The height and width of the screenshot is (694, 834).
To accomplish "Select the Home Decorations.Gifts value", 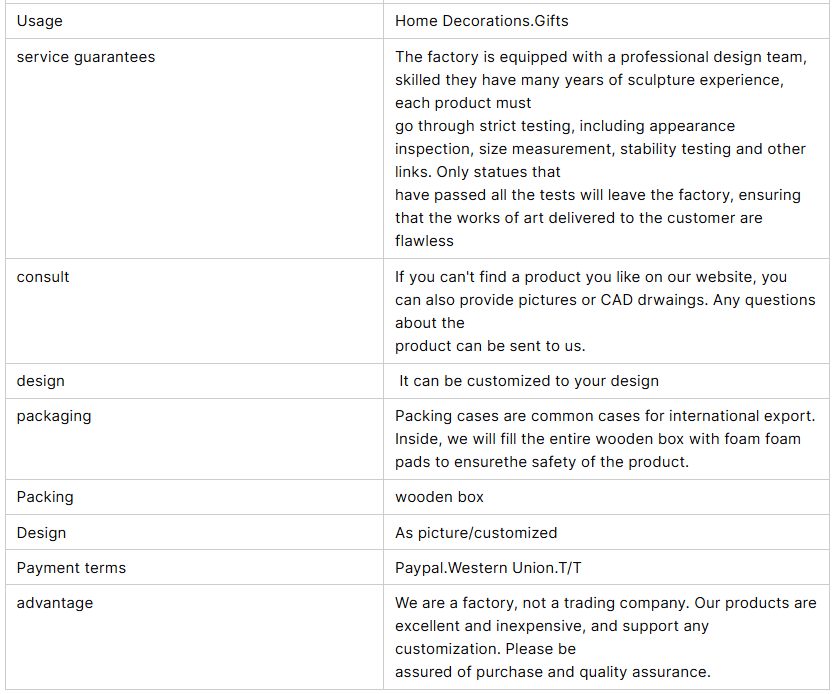I will [481, 21].
